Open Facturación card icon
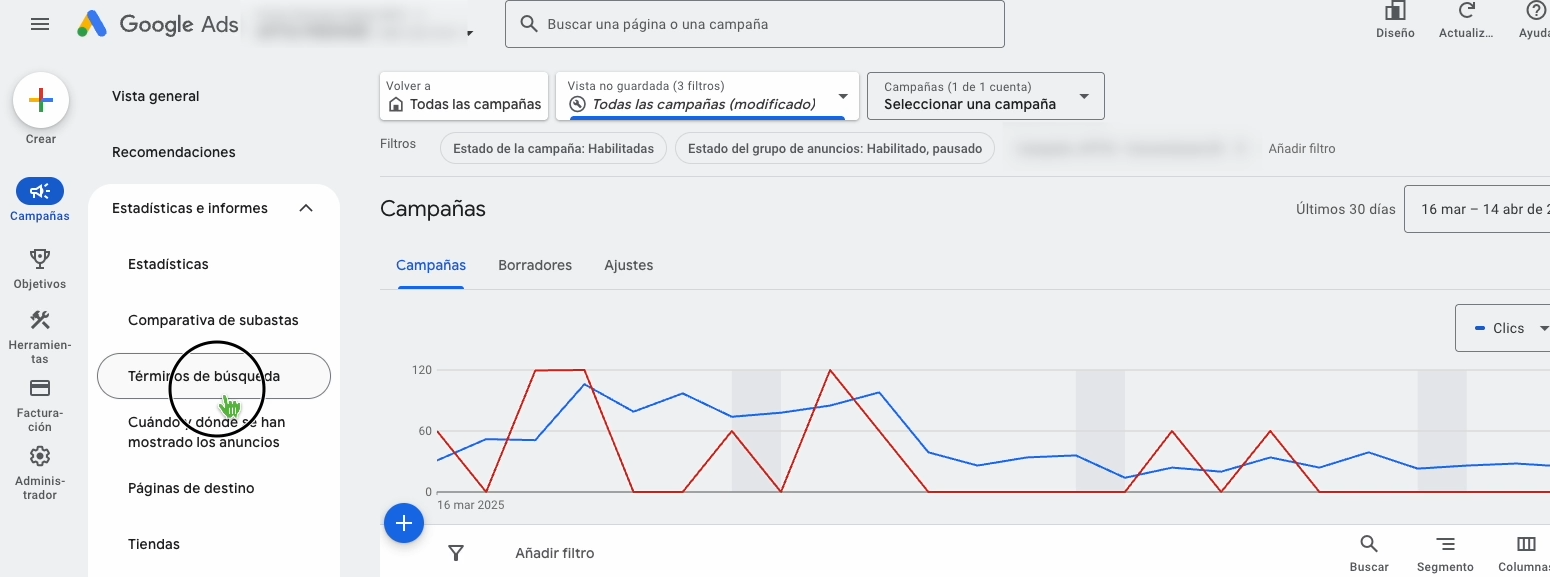 pos(40,388)
